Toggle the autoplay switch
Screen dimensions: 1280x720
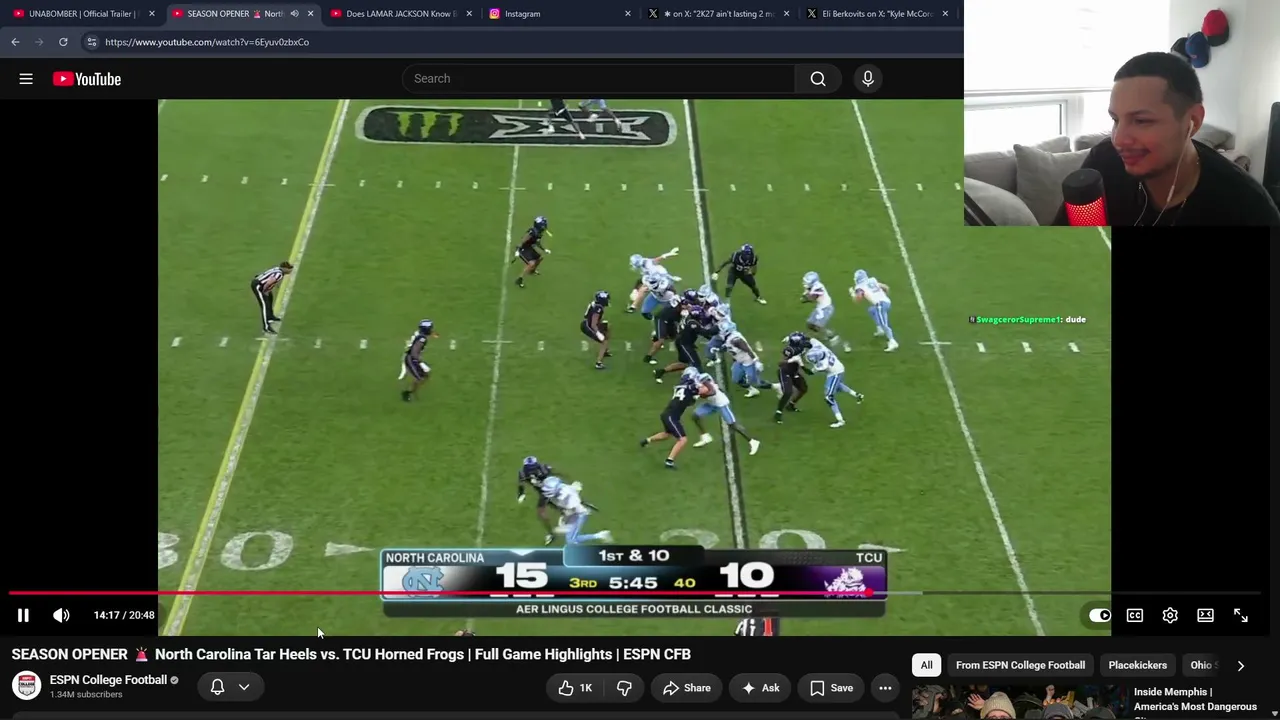tap(1099, 616)
